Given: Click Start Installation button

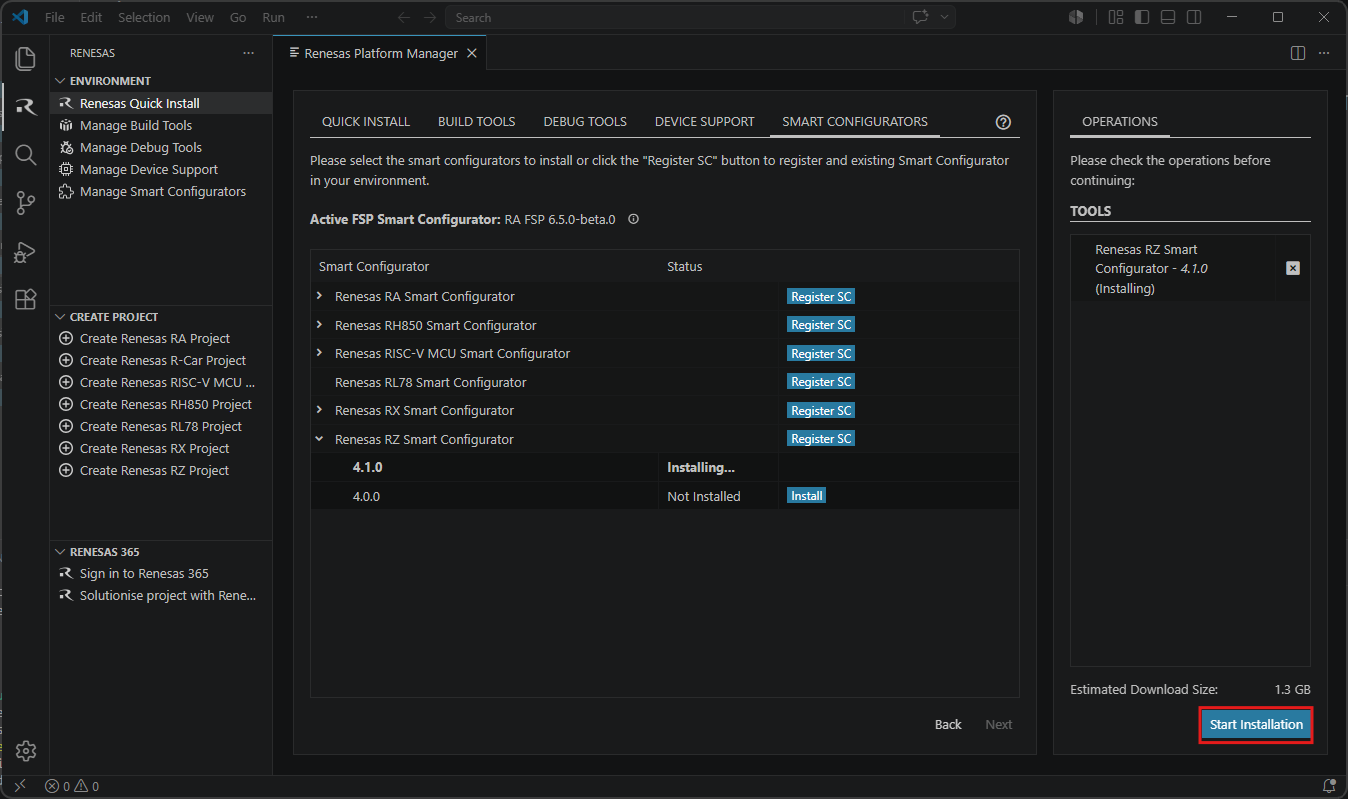Looking at the screenshot, I should (x=1256, y=725).
